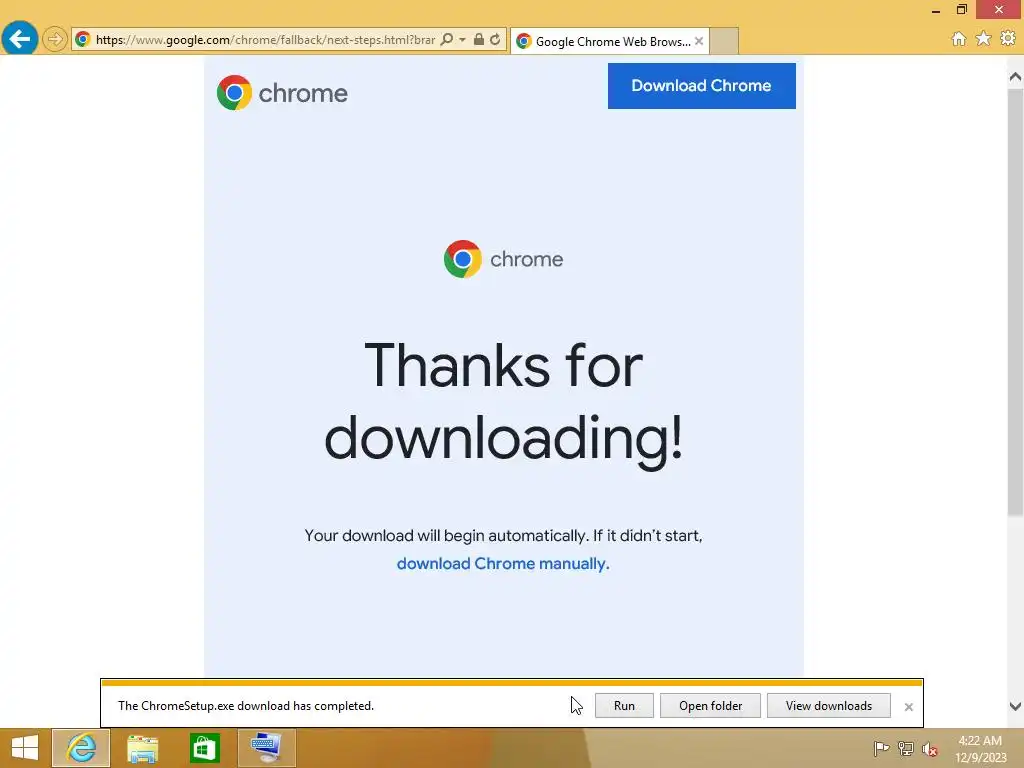Viewport: 1024px width, 768px height.
Task: Open File Explorer from taskbar
Action: point(142,748)
